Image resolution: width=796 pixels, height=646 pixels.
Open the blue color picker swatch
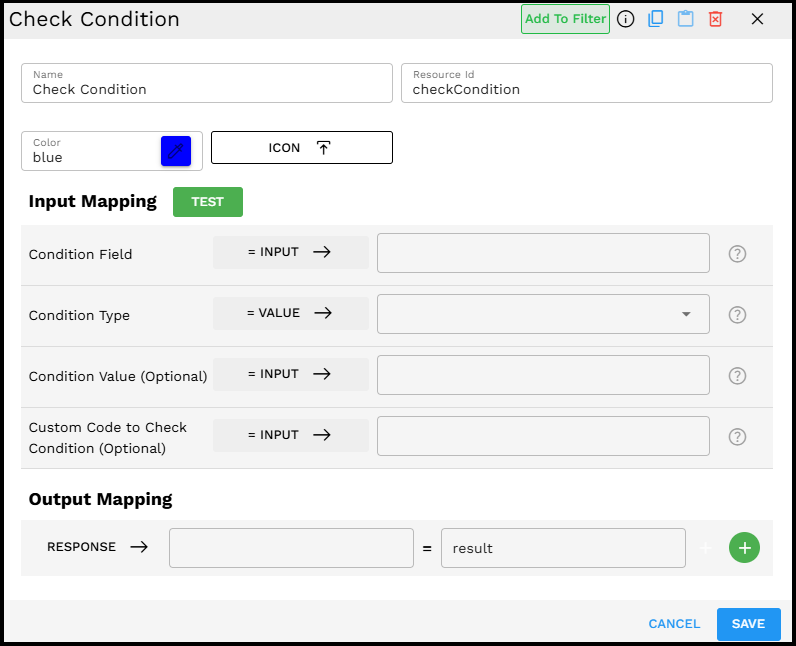(x=176, y=151)
